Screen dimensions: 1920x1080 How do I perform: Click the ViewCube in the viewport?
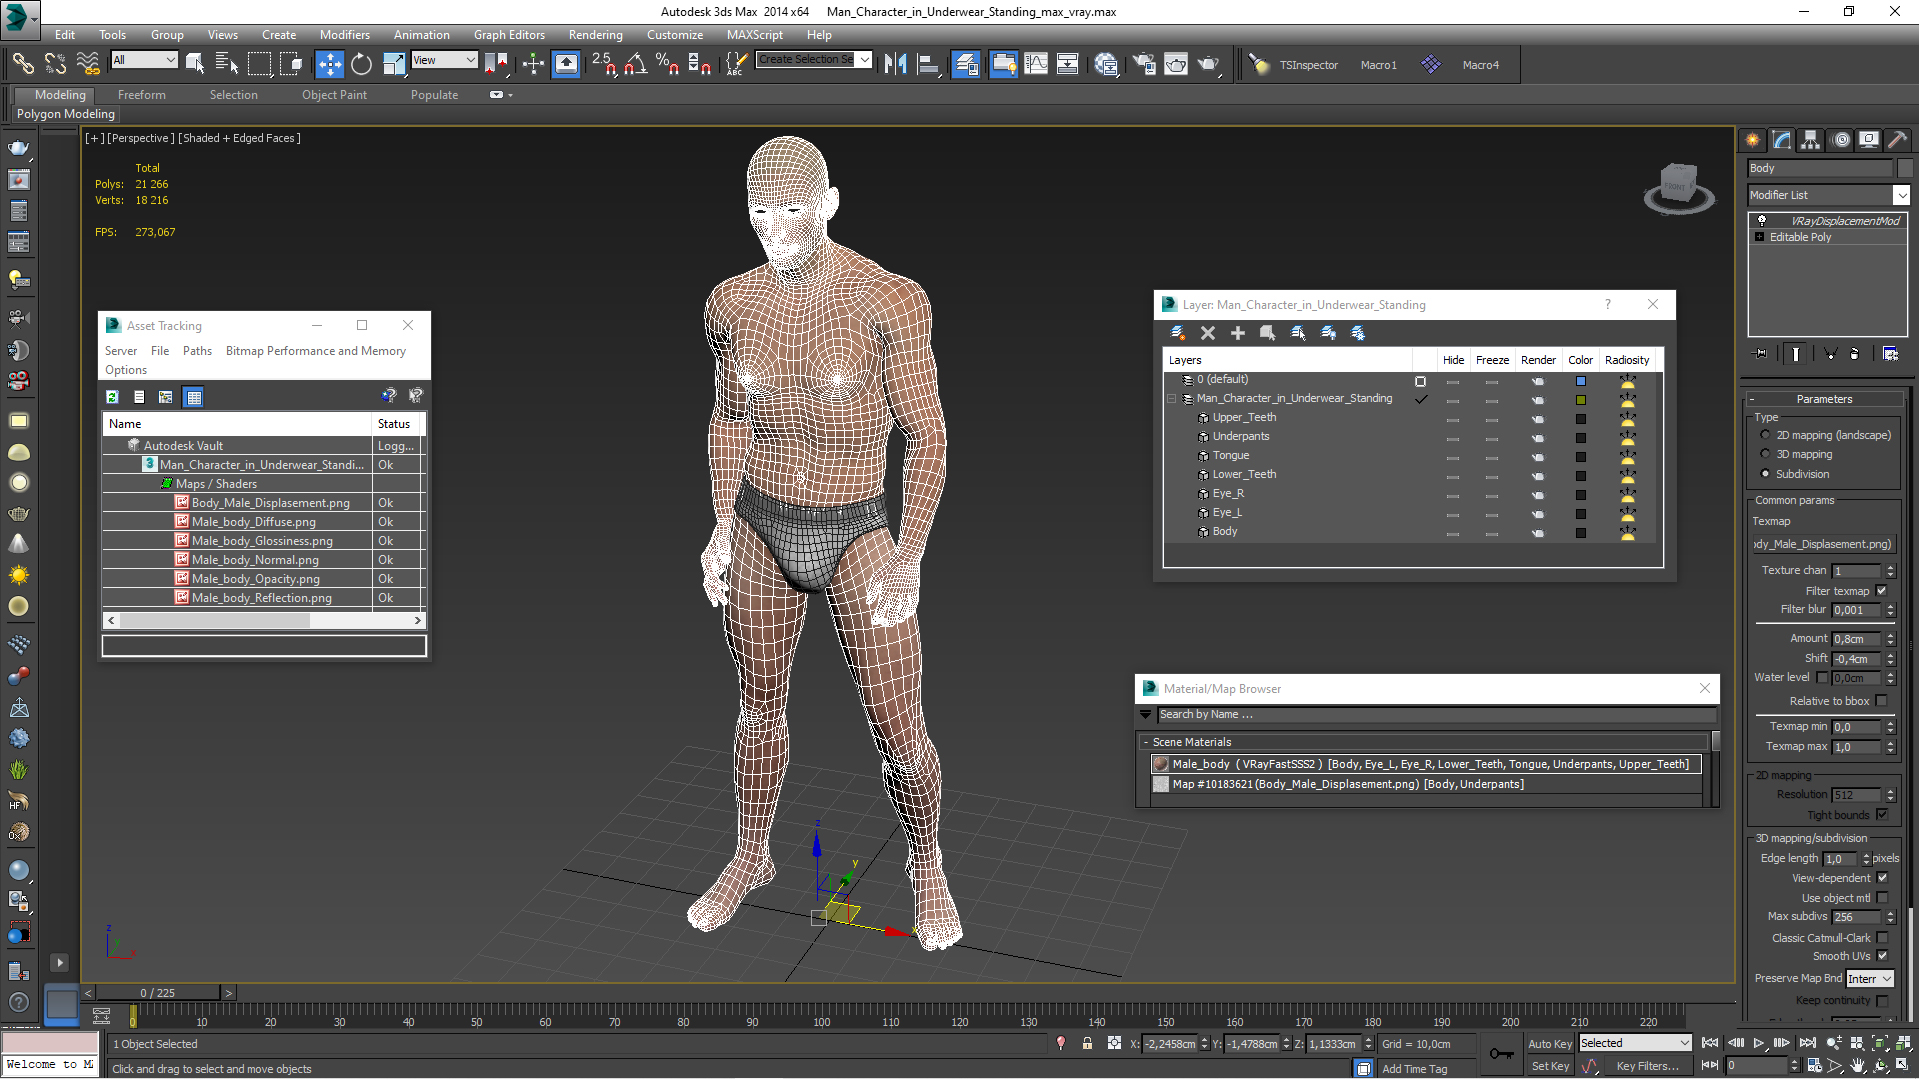[x=1679, y=187]
